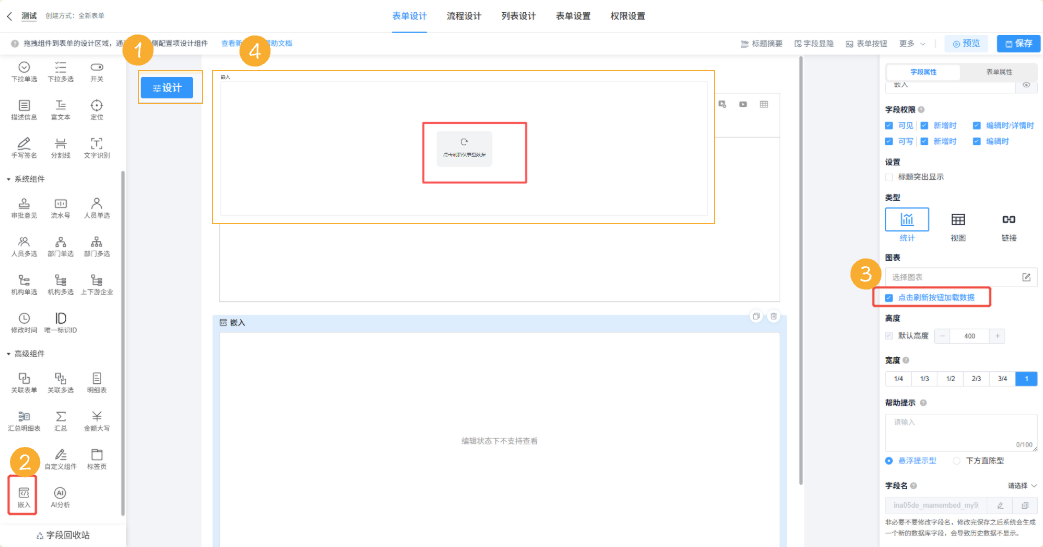Click the 定位 location component
Viewport: 1043px width, 547px height.
click(x=96, y=109)
